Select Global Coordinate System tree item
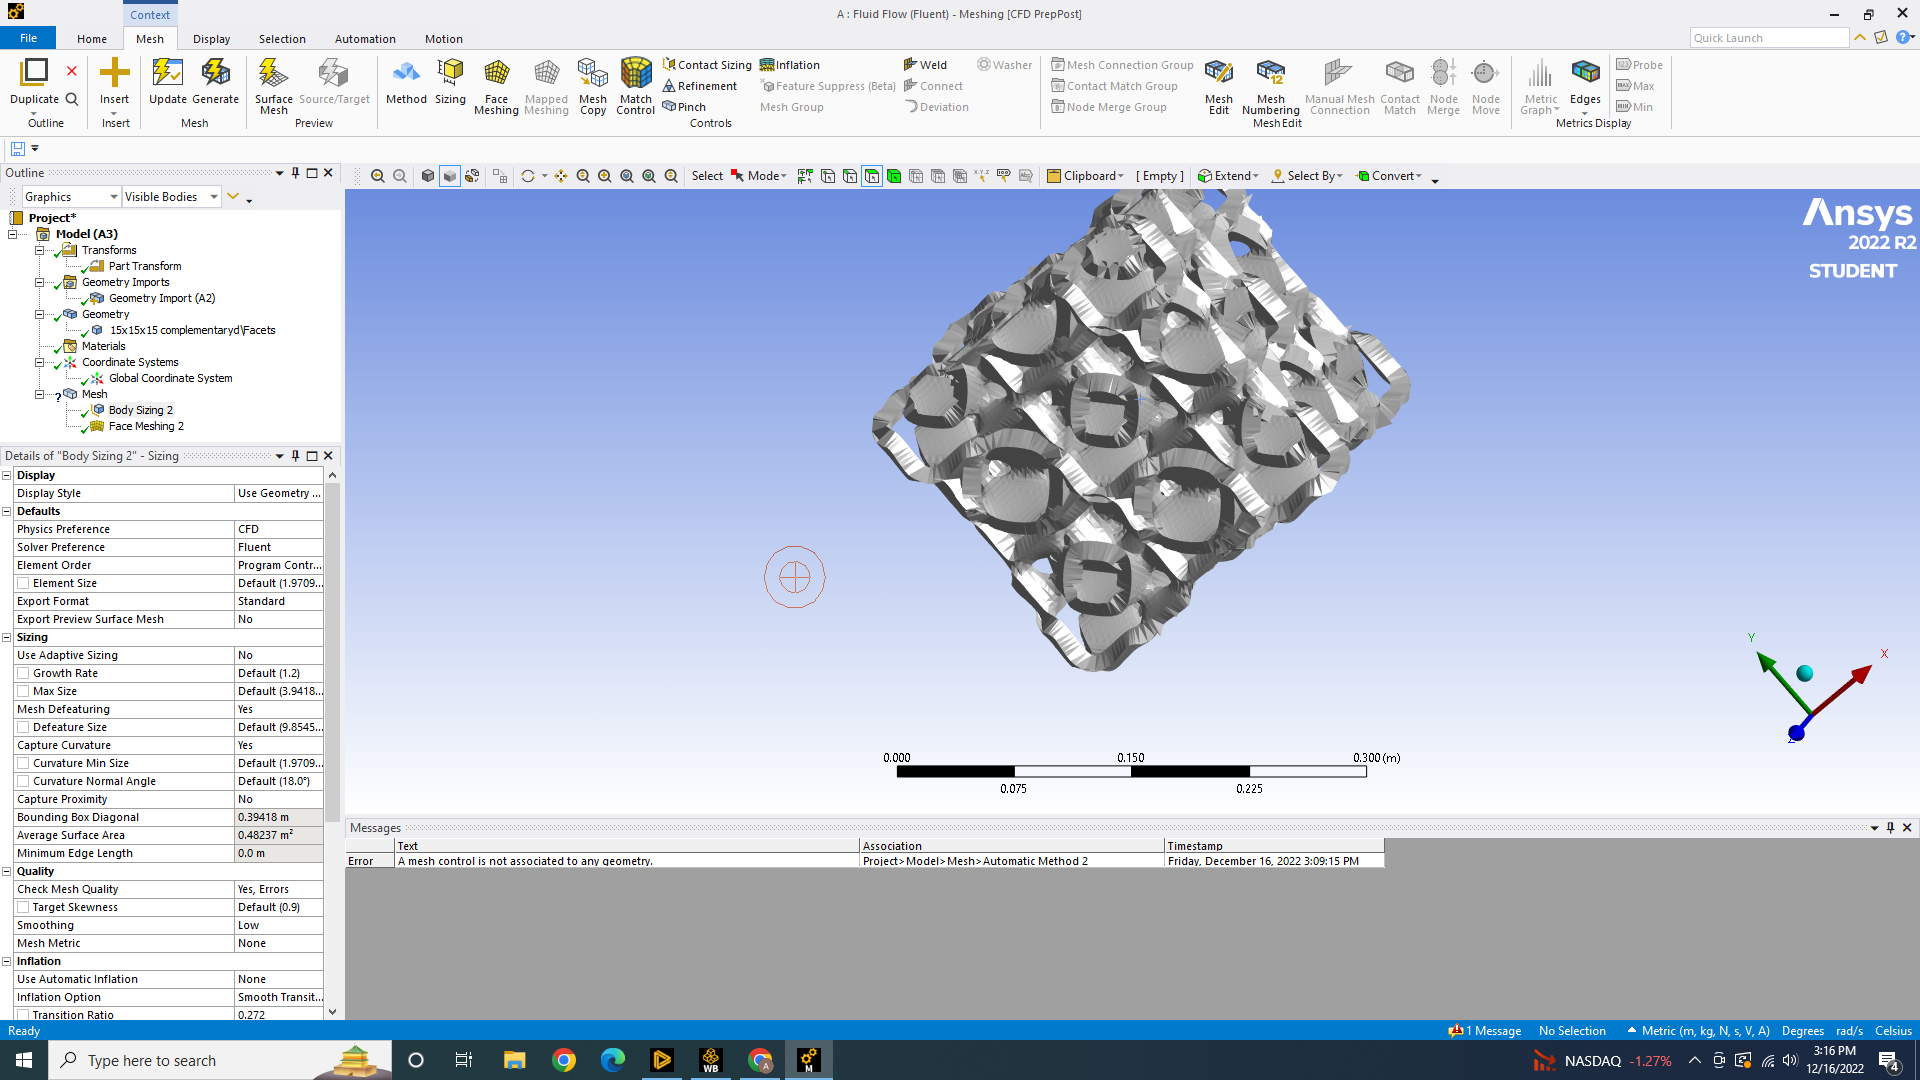Image resolution: width=1920 pixels, height=1080 pixels. 170,378
